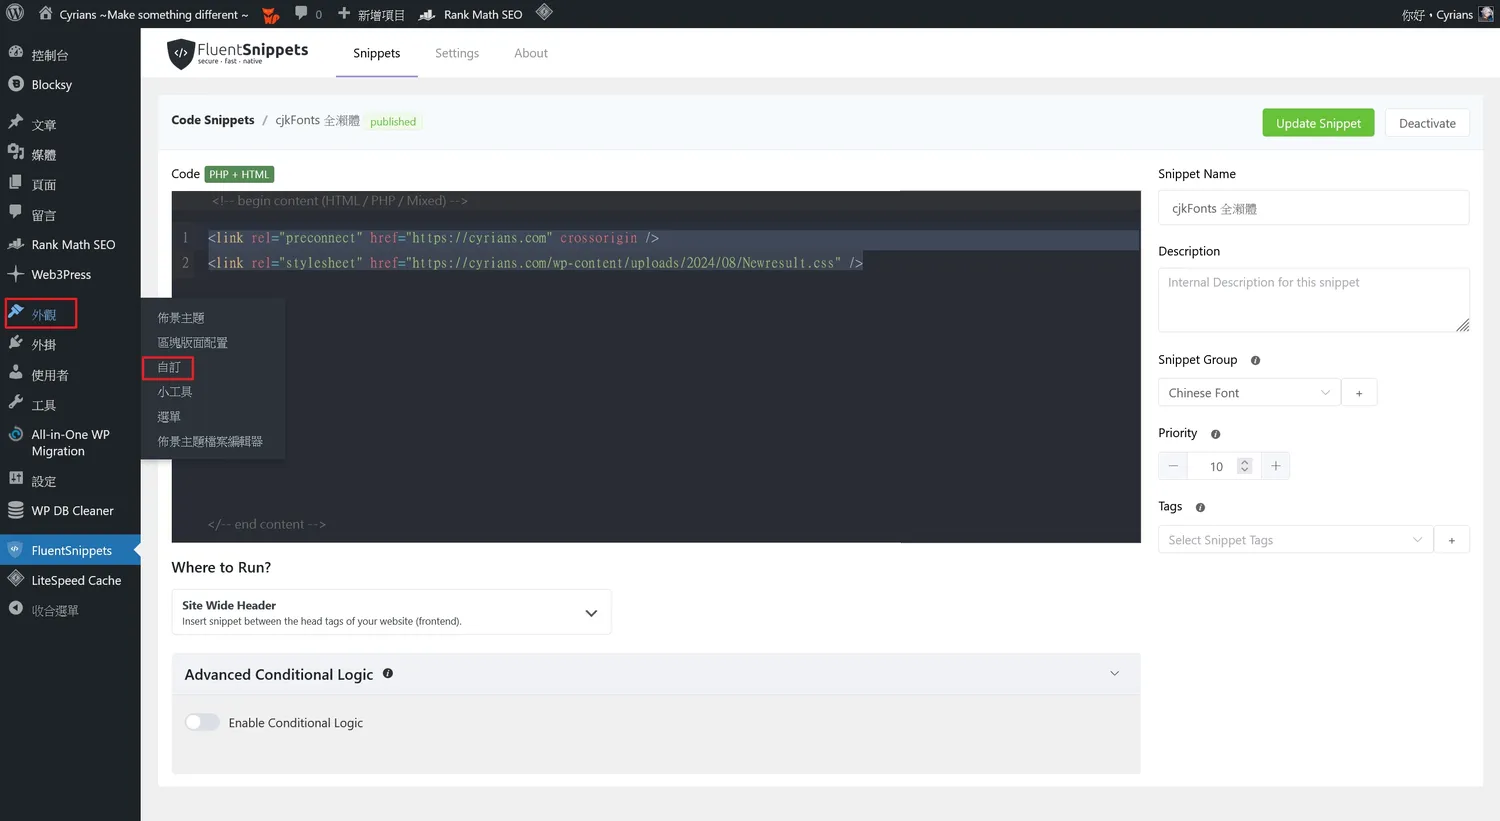Click the FluentSnippets shield logo

(x=180, y=54)
